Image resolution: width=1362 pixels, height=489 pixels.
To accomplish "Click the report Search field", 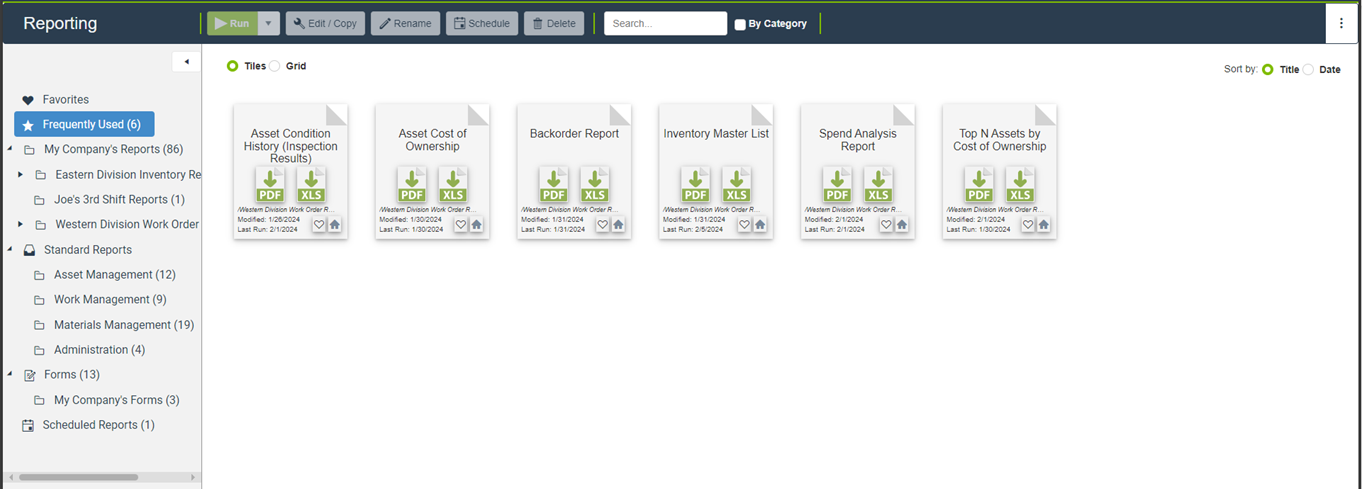I will click(665, 23).
